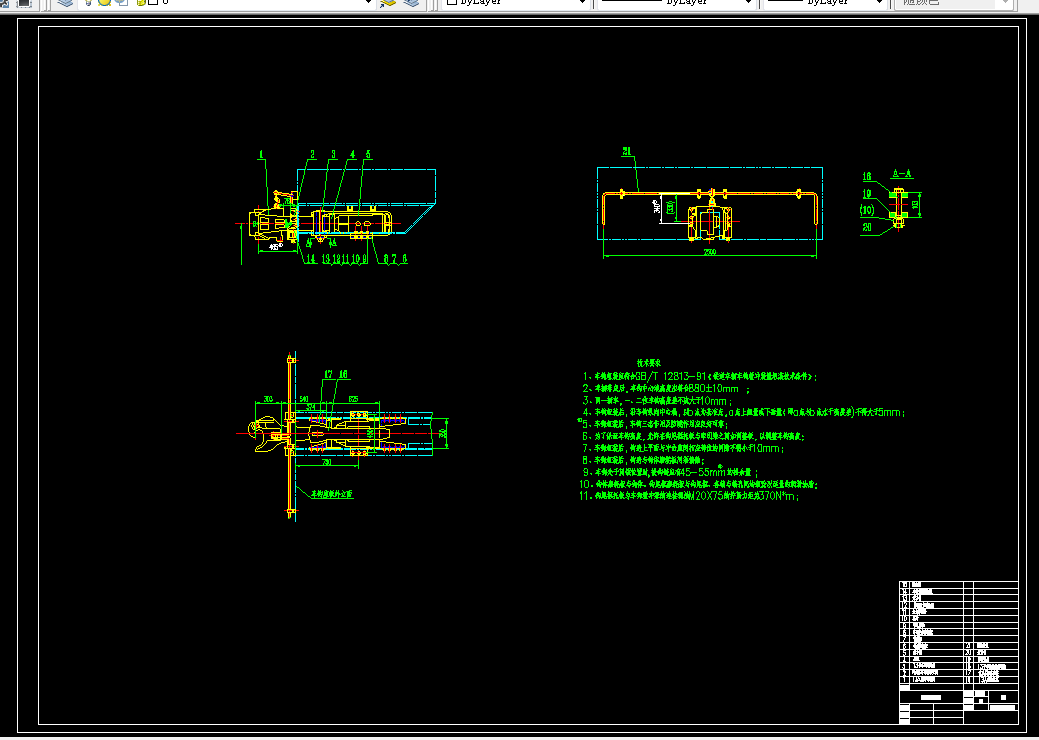
Task: Select the 540 dimension text
Action: pos(303,399)
